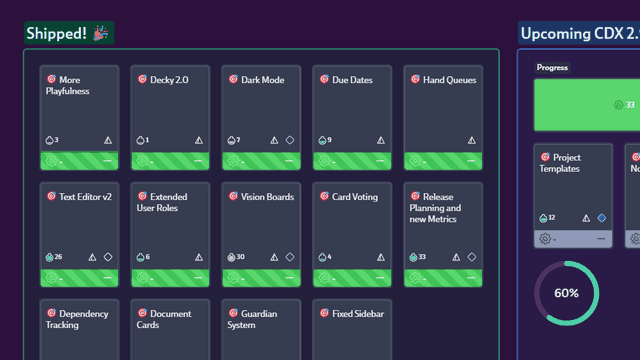640x360 pixels.
Task: Click the 60% circular progress ring
Action: tap(567, 293)
